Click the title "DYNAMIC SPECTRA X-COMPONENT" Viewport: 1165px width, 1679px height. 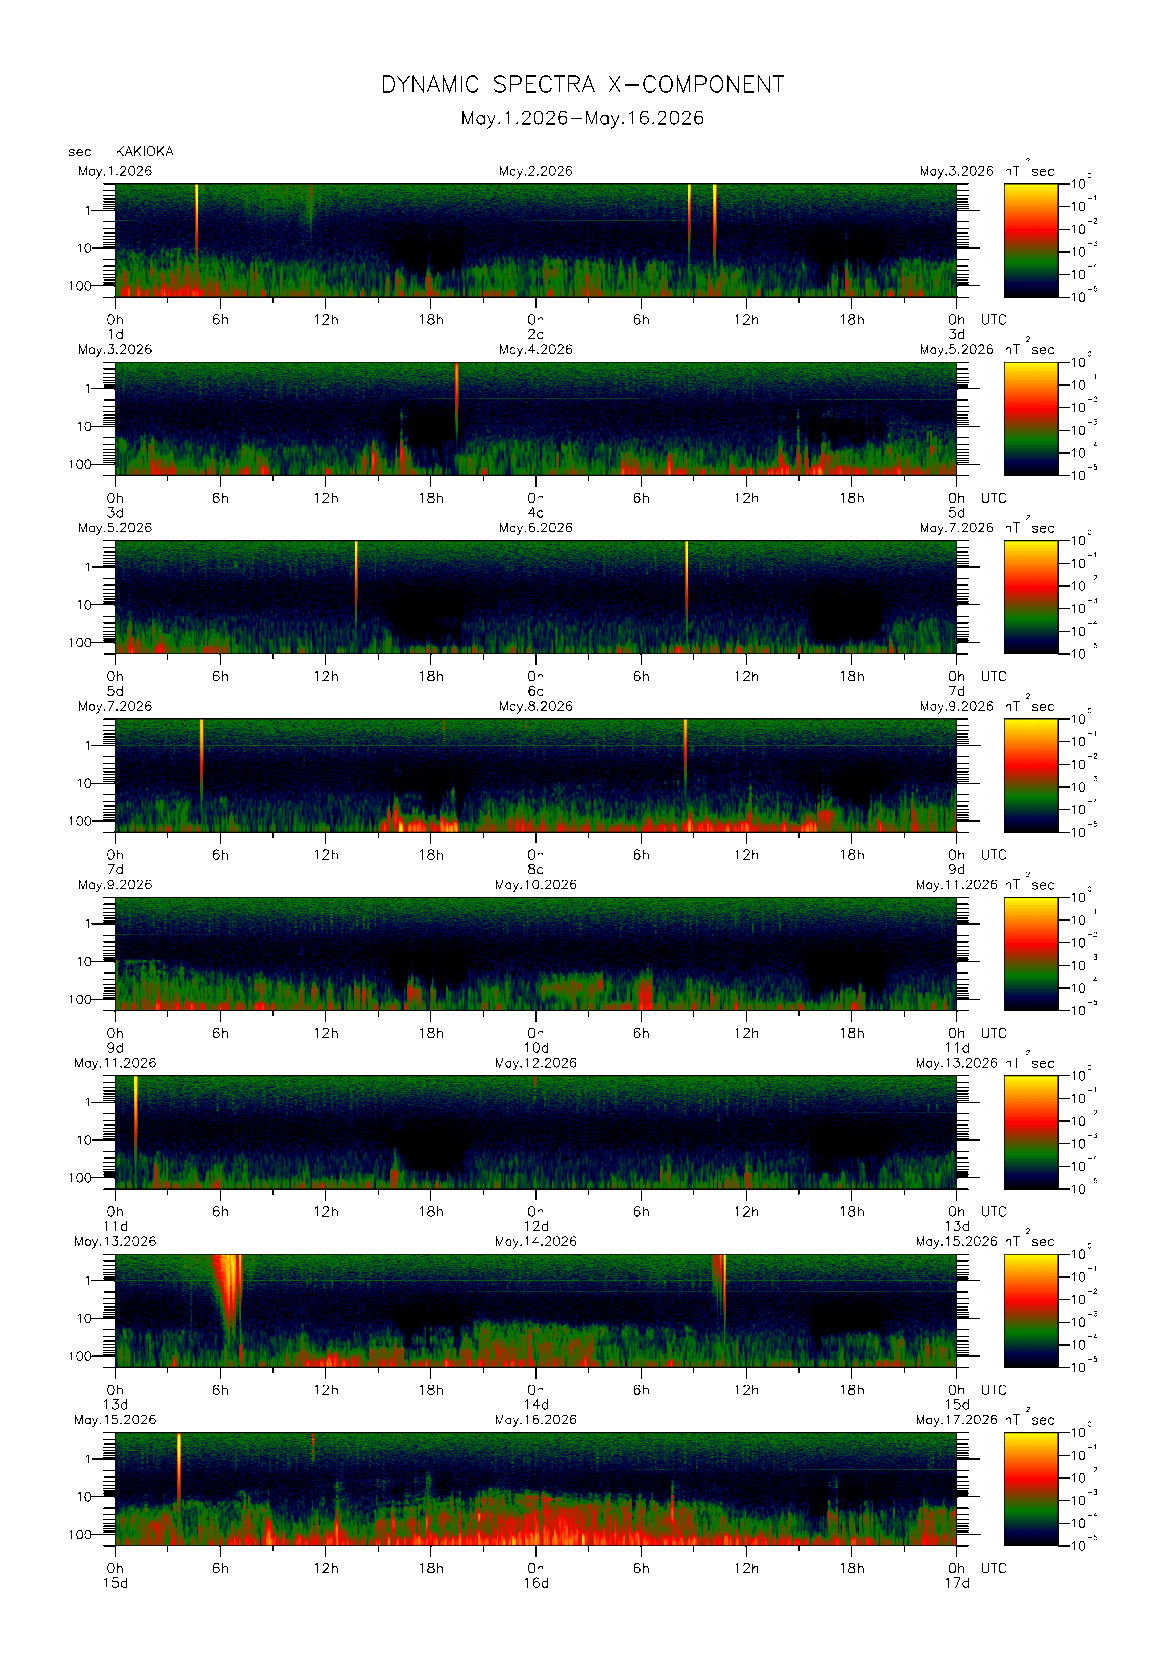point(582,85)
